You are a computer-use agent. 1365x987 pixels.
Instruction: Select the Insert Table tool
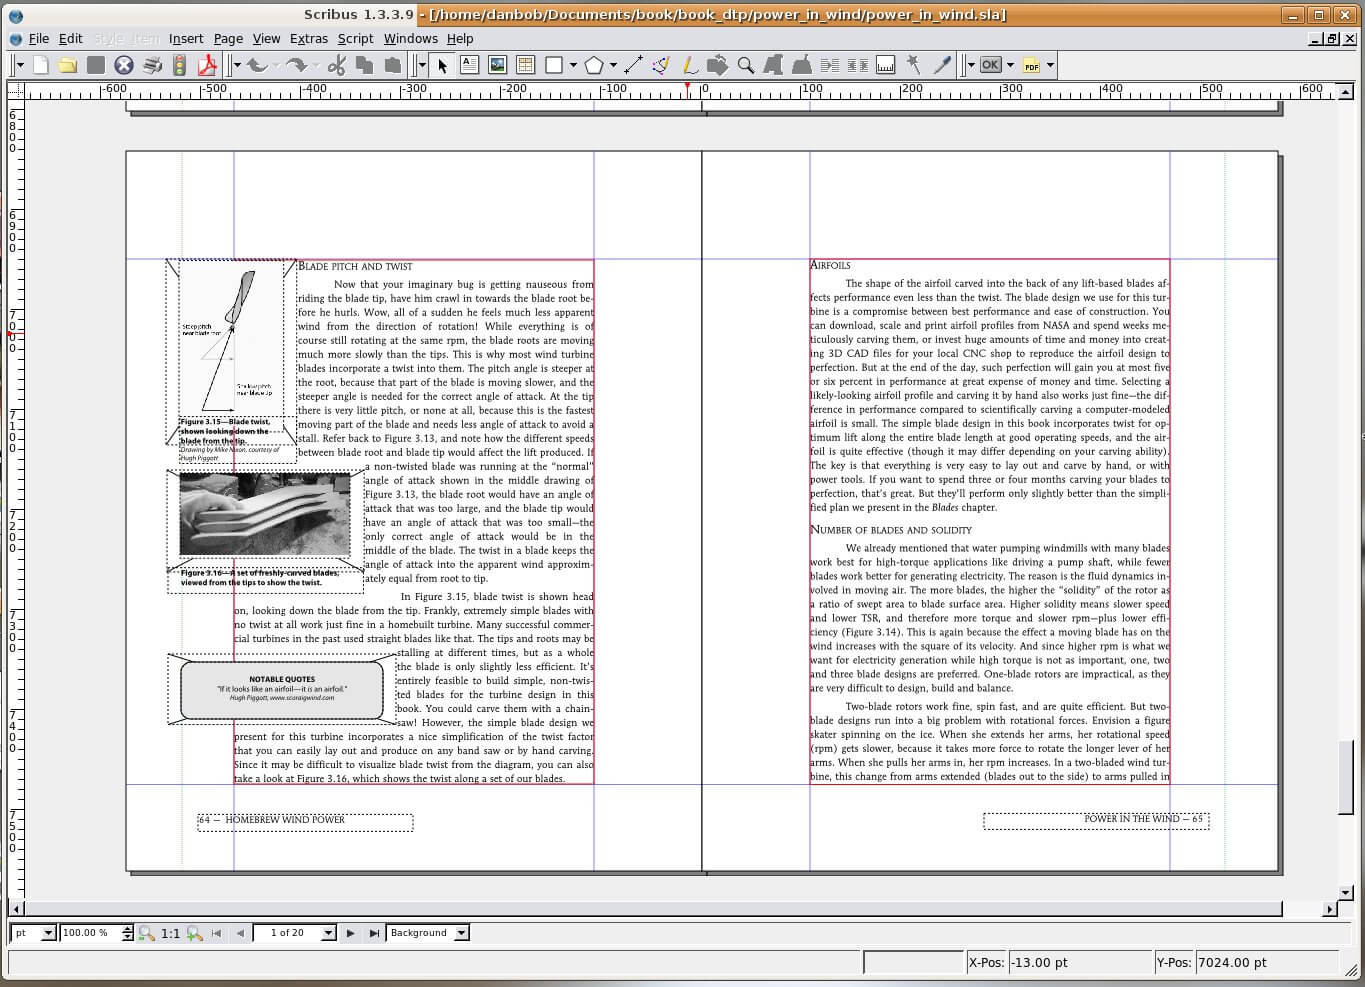pos(526,65)
